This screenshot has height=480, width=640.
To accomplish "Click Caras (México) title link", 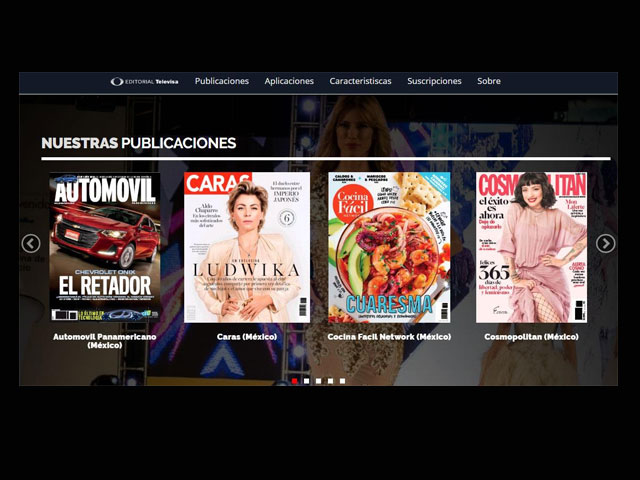I will pos(247,337).
